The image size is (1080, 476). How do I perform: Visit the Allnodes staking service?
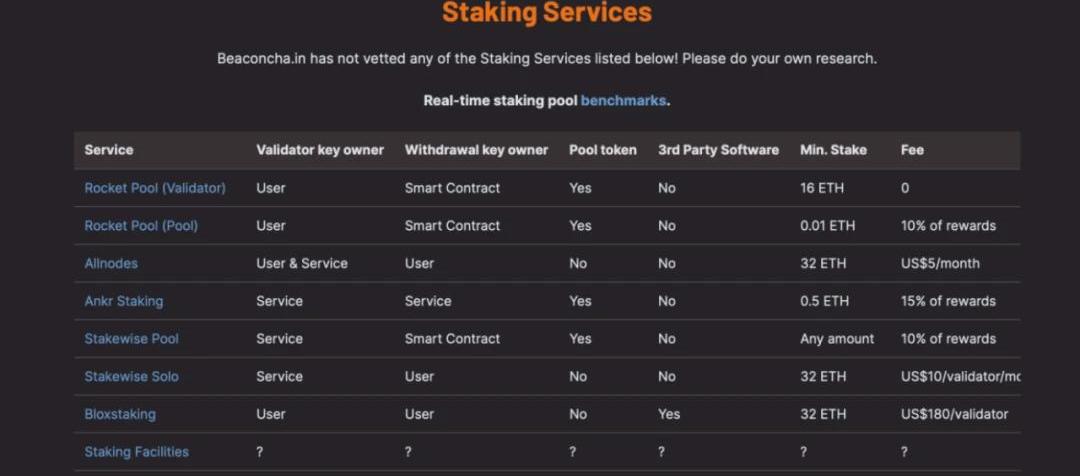[x=111, y=264]
